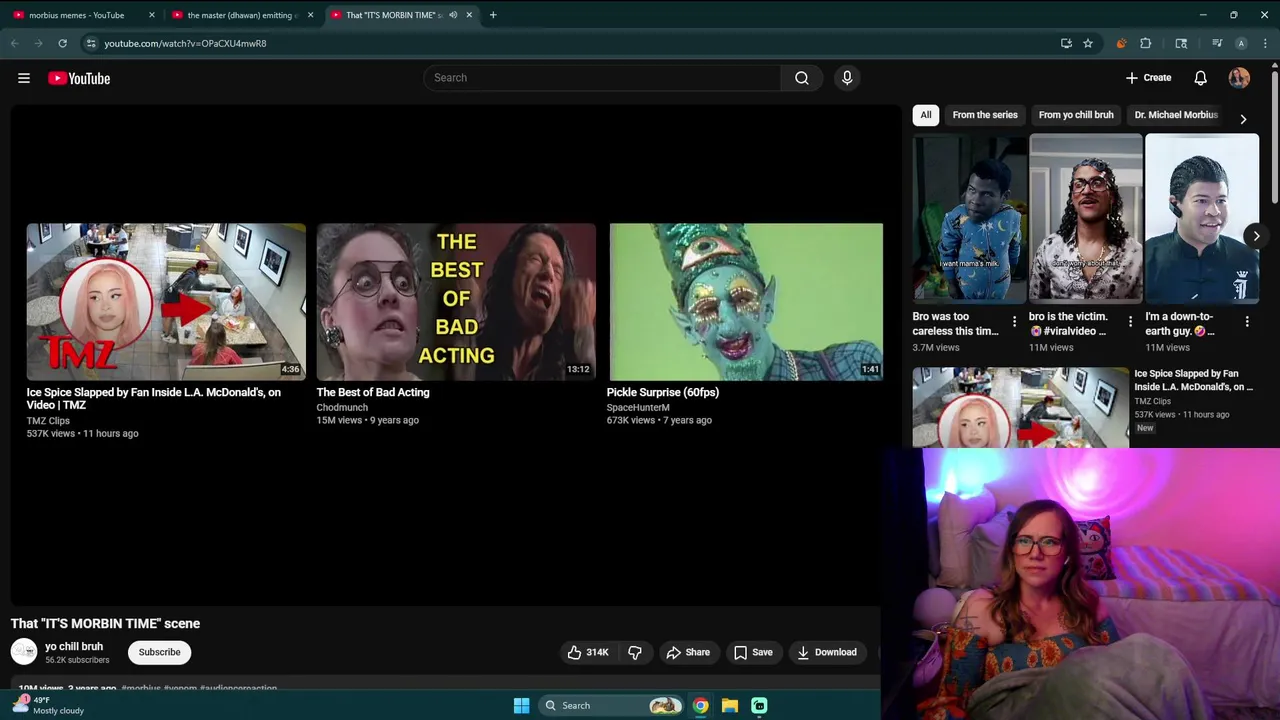The width and height of the screenshot is (1280, 720).
Task: Open the account avatar menu
Action: 1239,78
